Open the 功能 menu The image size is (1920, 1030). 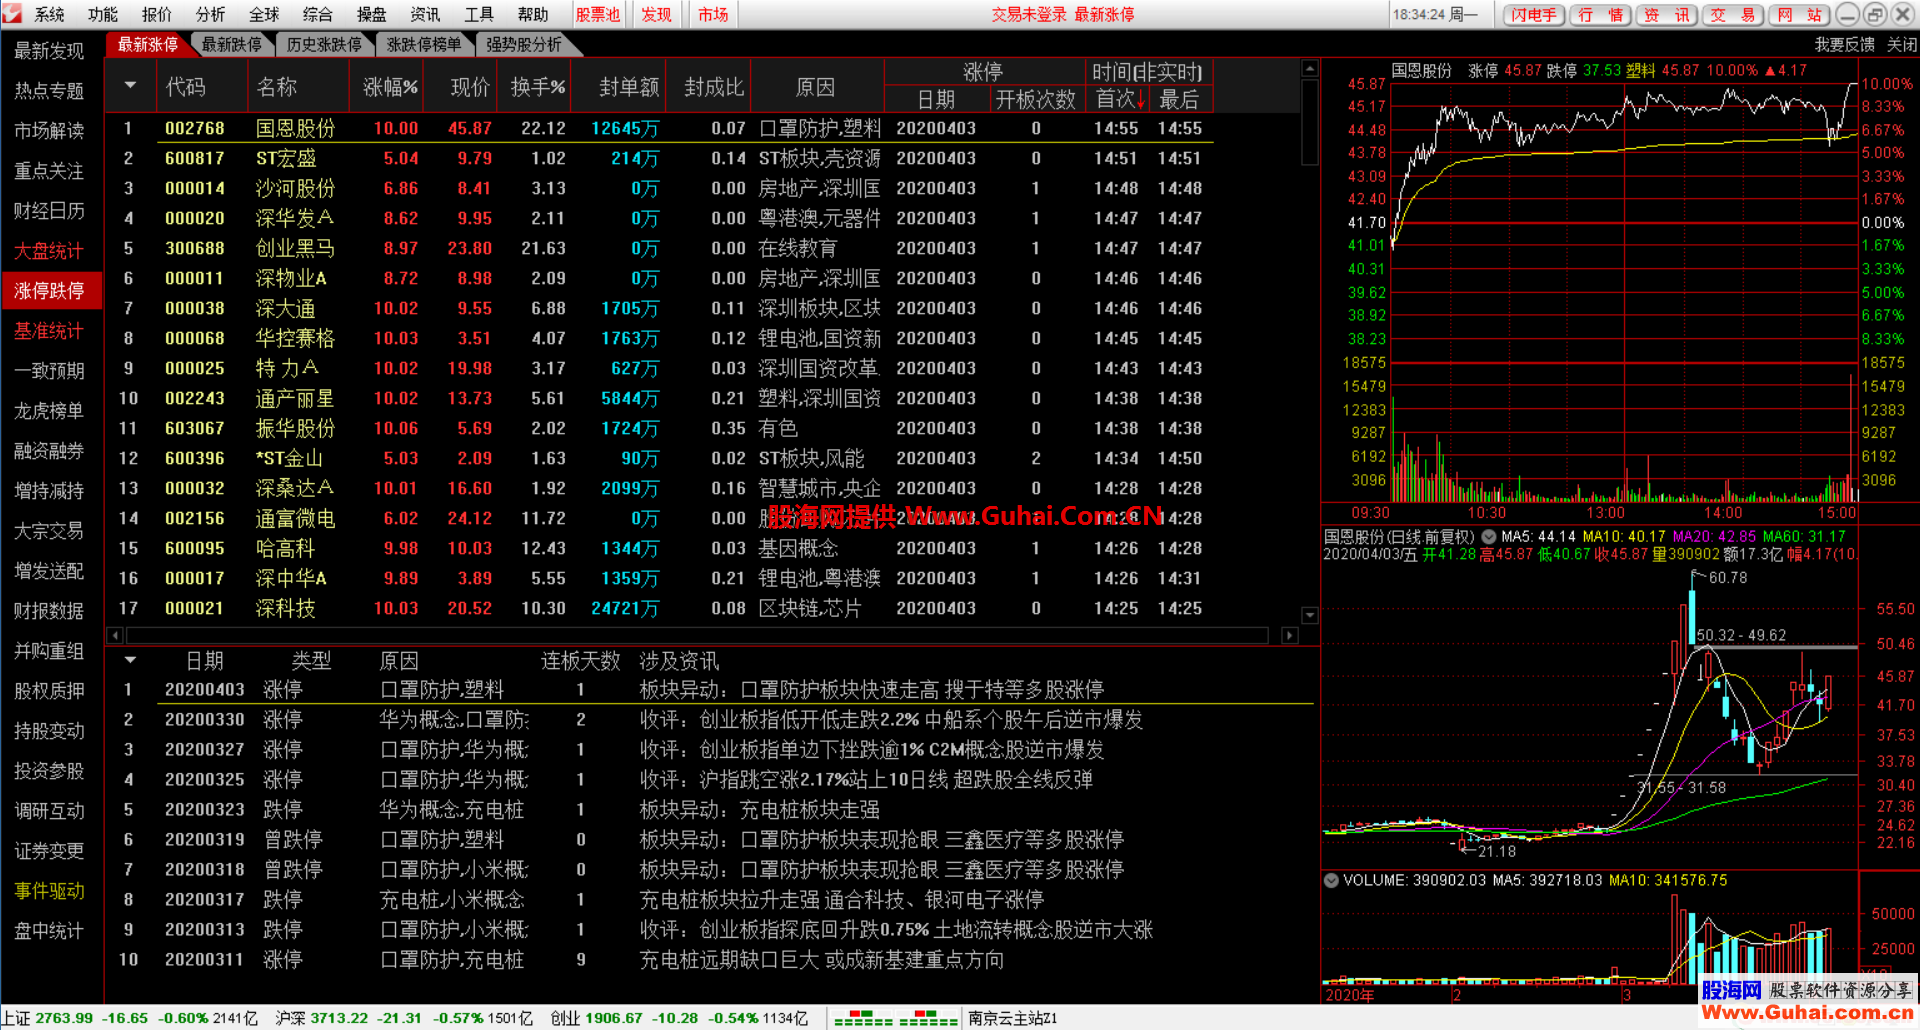point(103,14)
